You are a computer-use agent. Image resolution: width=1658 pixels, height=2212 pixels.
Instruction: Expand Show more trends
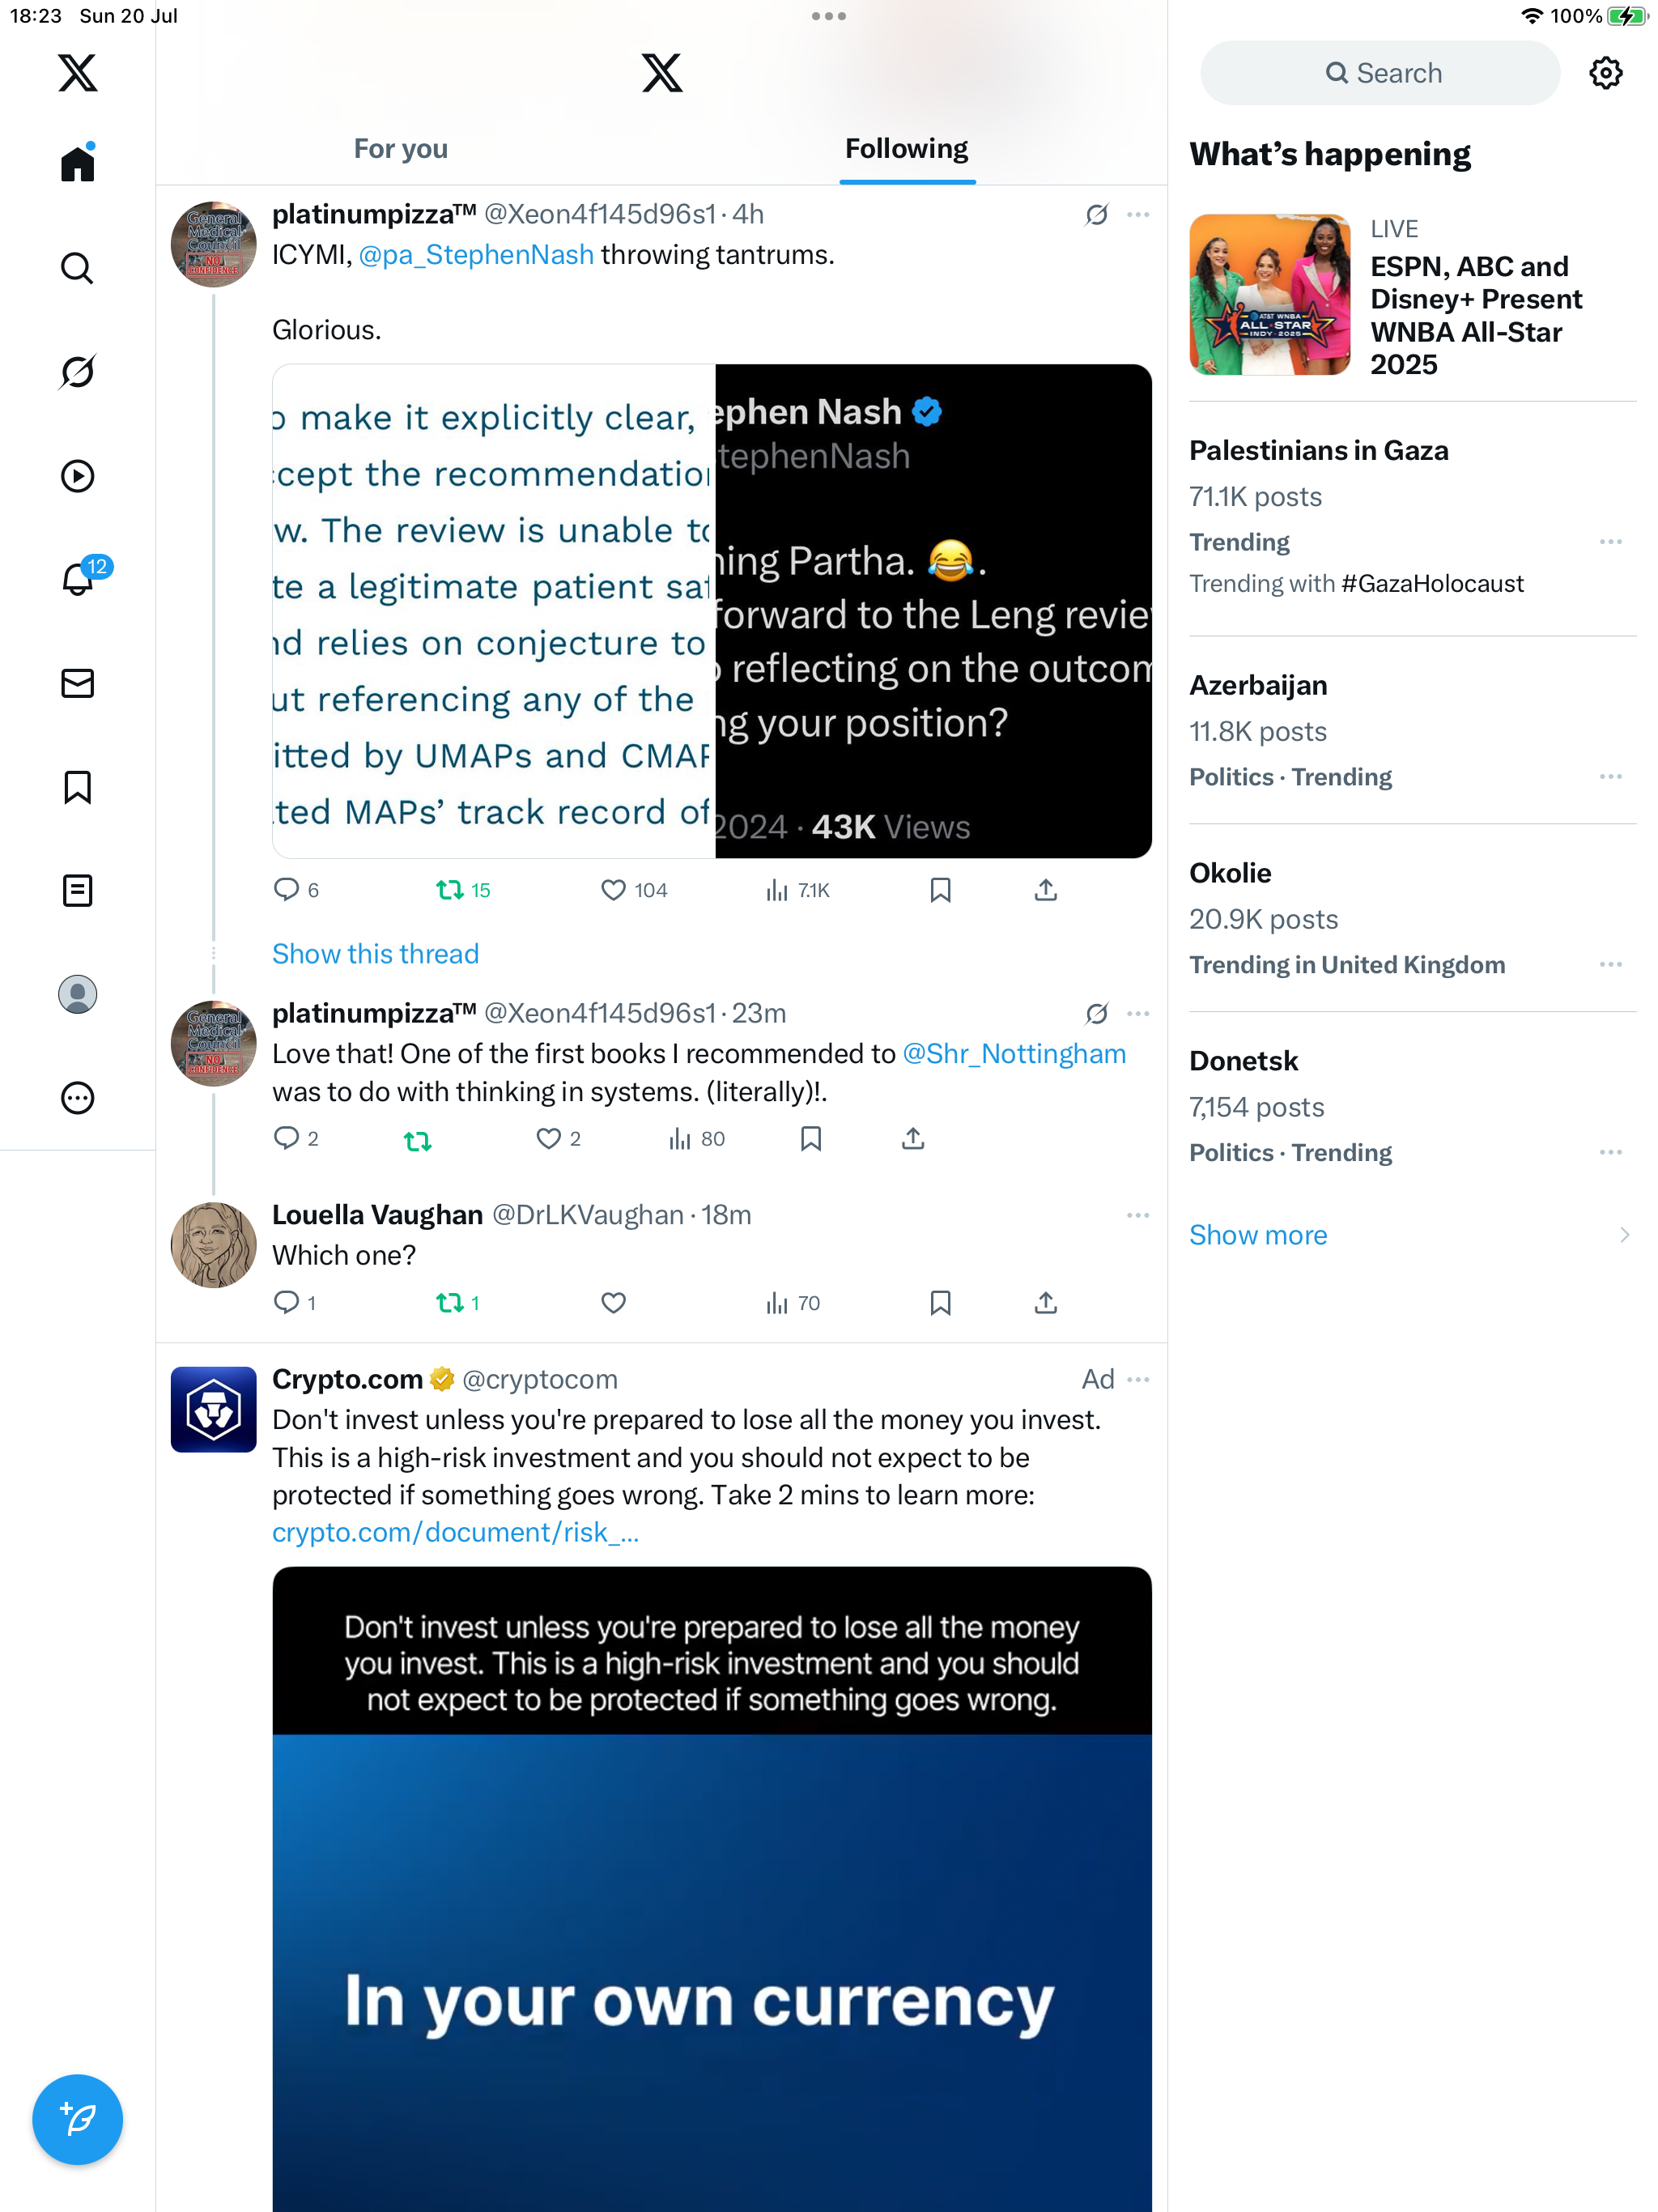1258,1235
